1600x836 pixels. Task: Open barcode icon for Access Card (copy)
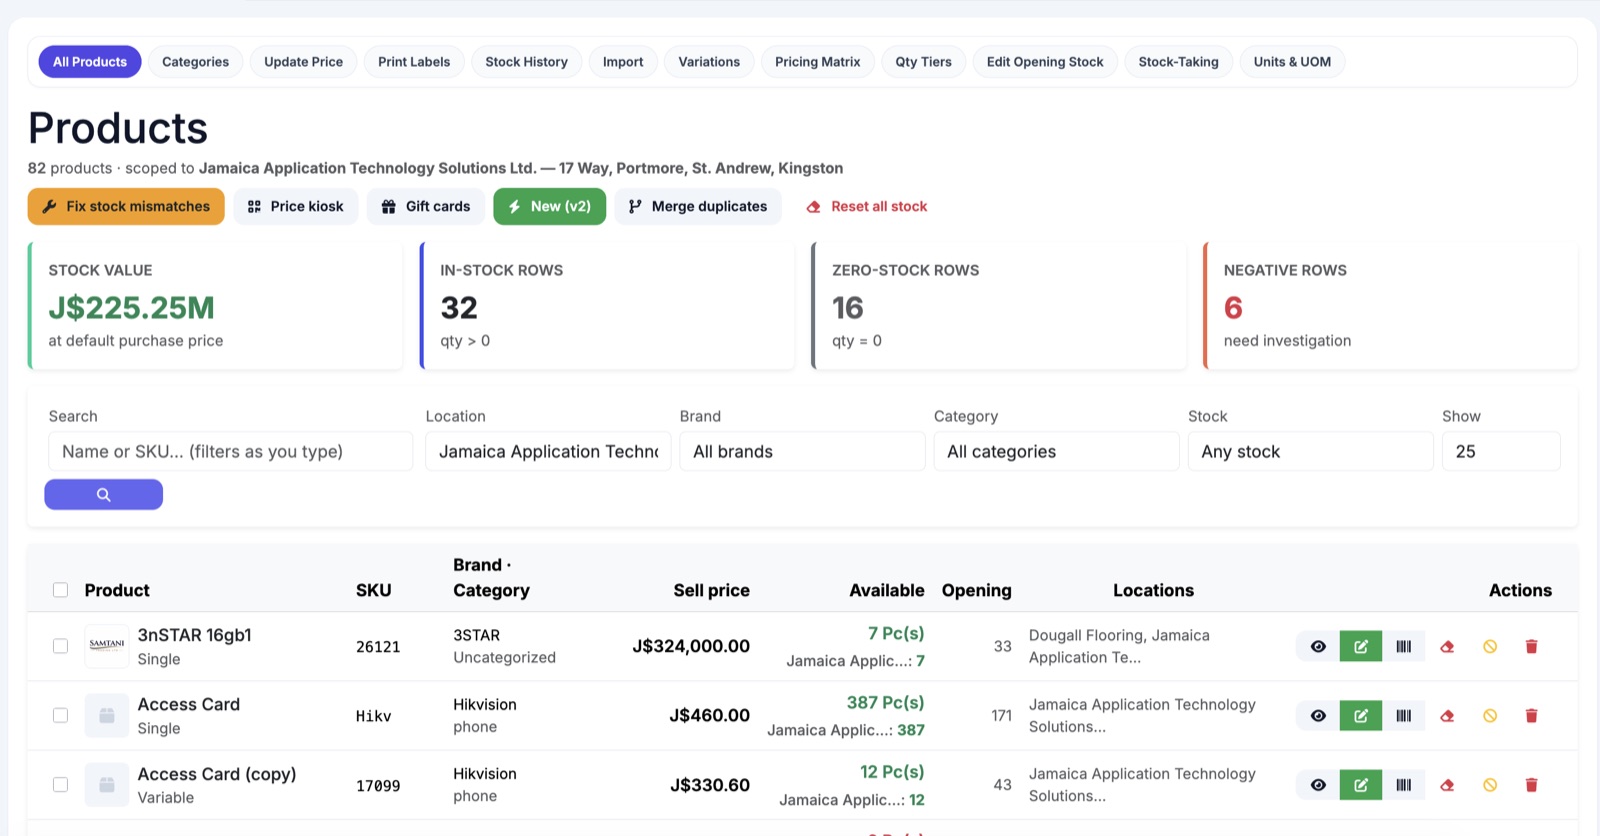point(1404,785)
